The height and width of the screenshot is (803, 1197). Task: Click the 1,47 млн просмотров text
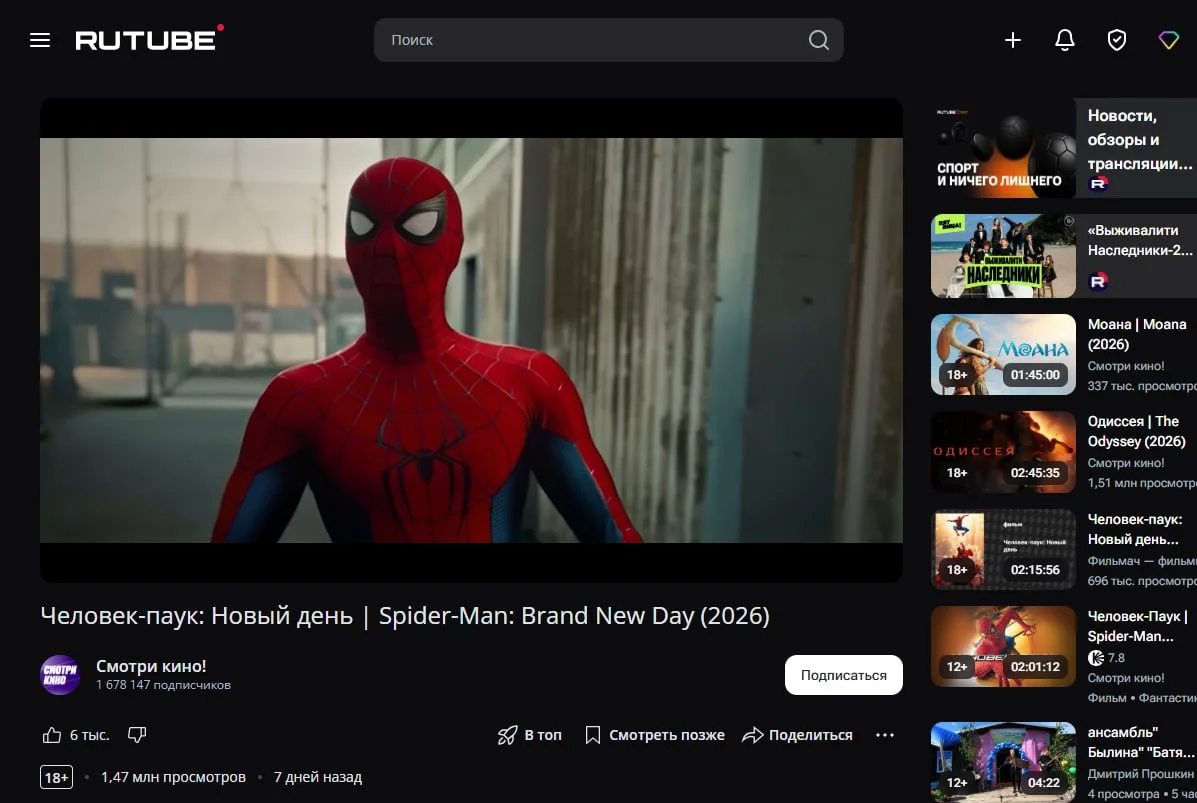tap(173, 777)
